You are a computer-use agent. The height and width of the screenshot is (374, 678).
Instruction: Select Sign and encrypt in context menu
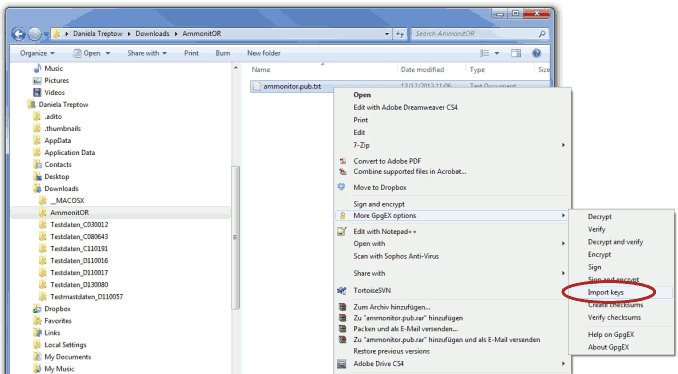pyautogui.click(x=379, y=204)
